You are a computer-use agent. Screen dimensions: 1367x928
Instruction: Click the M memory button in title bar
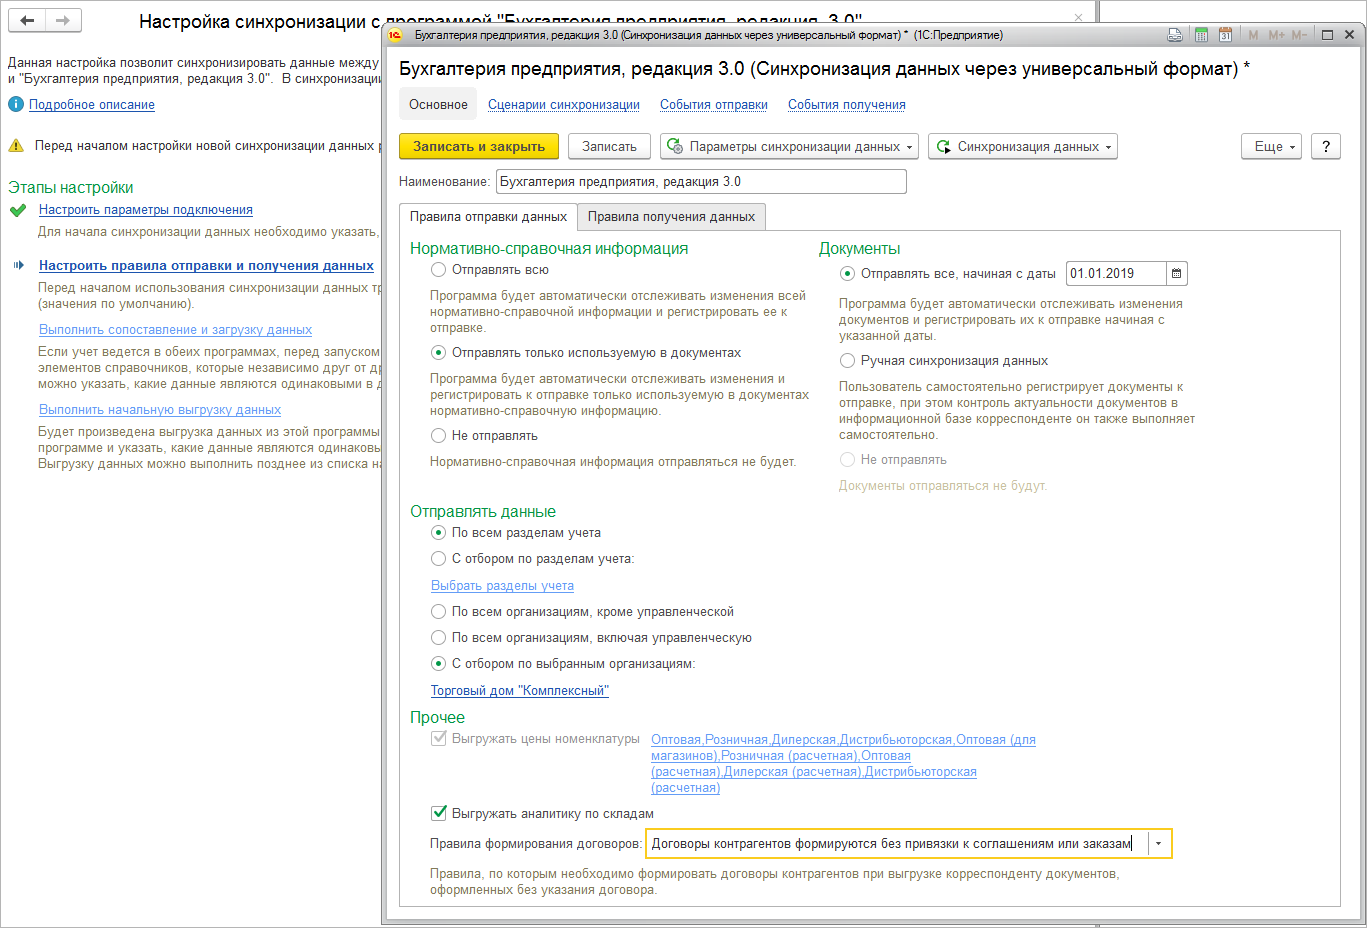click(x=1253, y=35)
